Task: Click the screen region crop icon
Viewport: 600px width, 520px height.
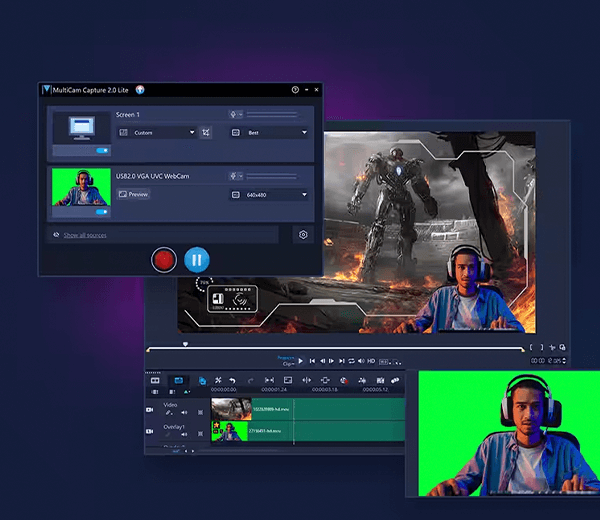Action: 205,132
